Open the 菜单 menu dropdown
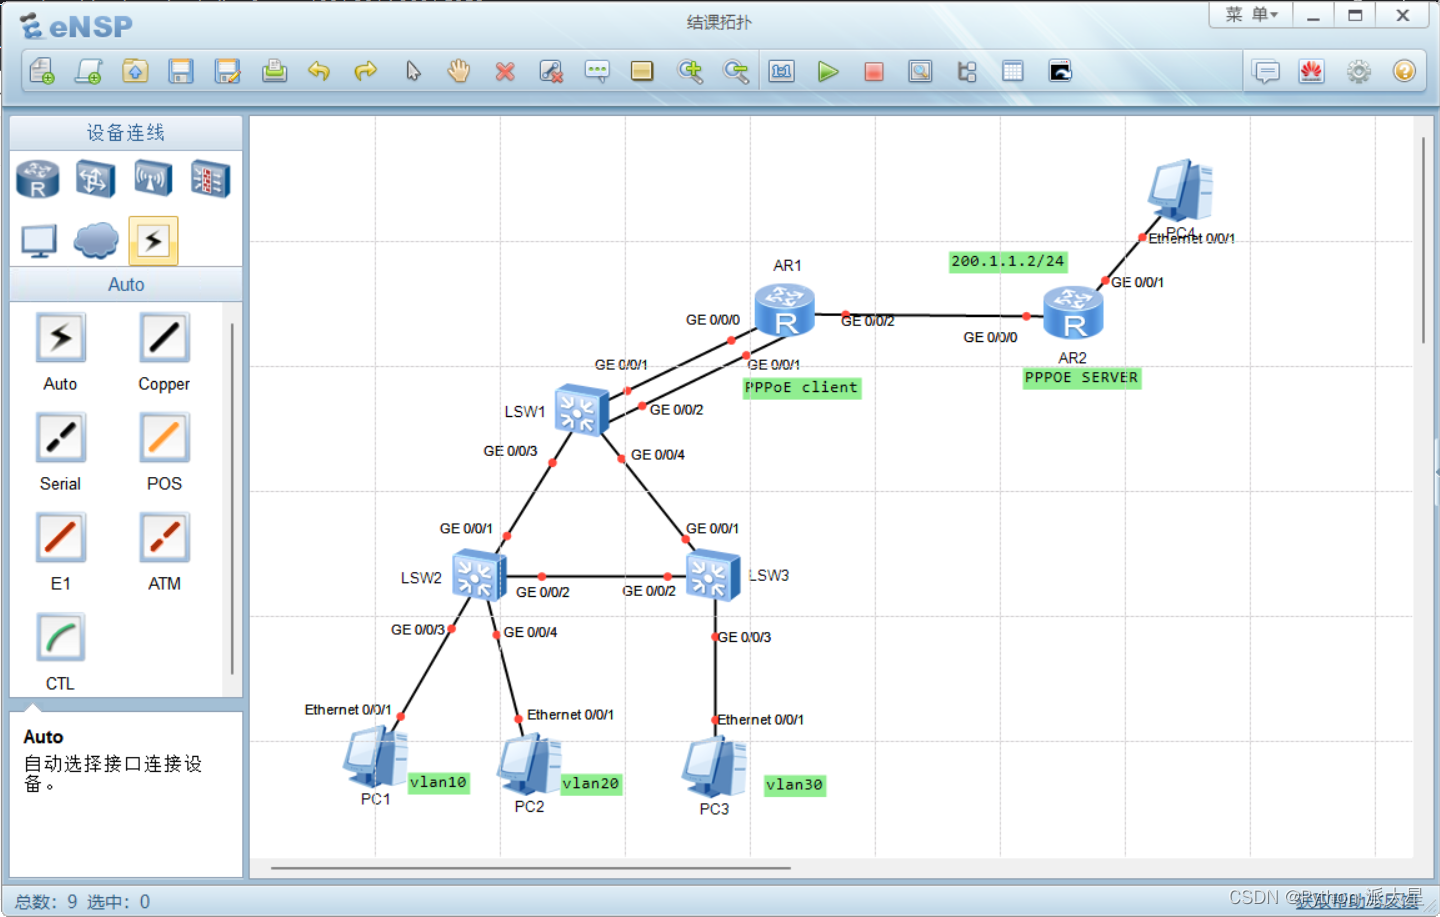Image resolution: width=1440 pixels, height=917 pixels. [1251, 15]
